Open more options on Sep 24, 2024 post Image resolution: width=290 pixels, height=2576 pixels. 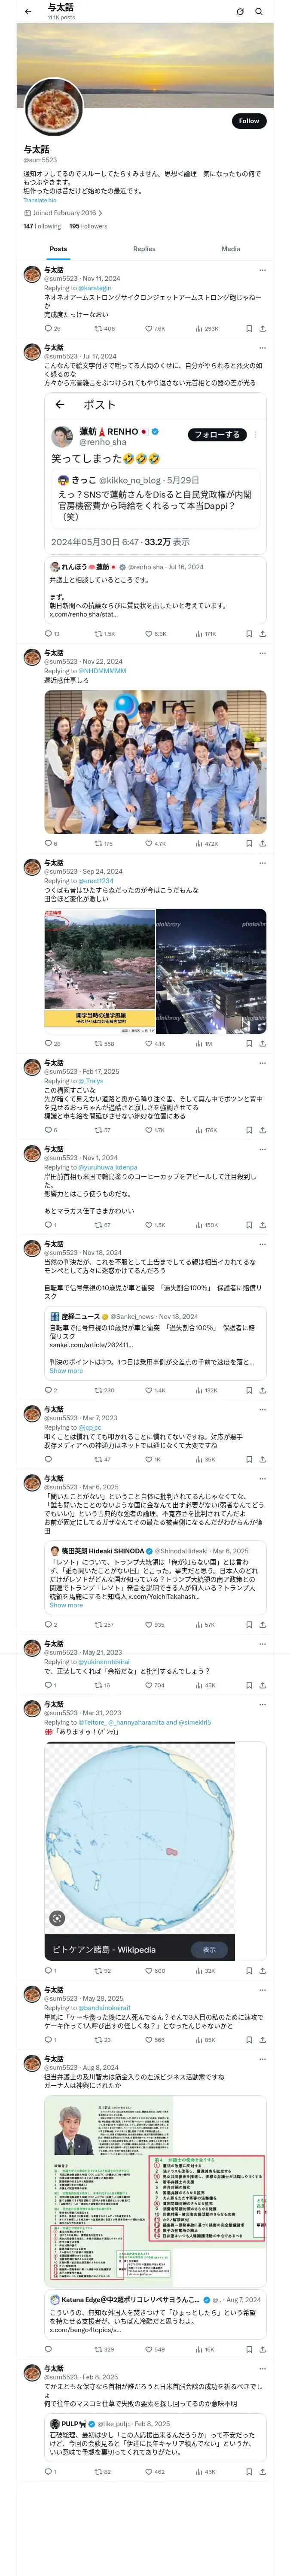pyautogui.click(x=262, y=862)
